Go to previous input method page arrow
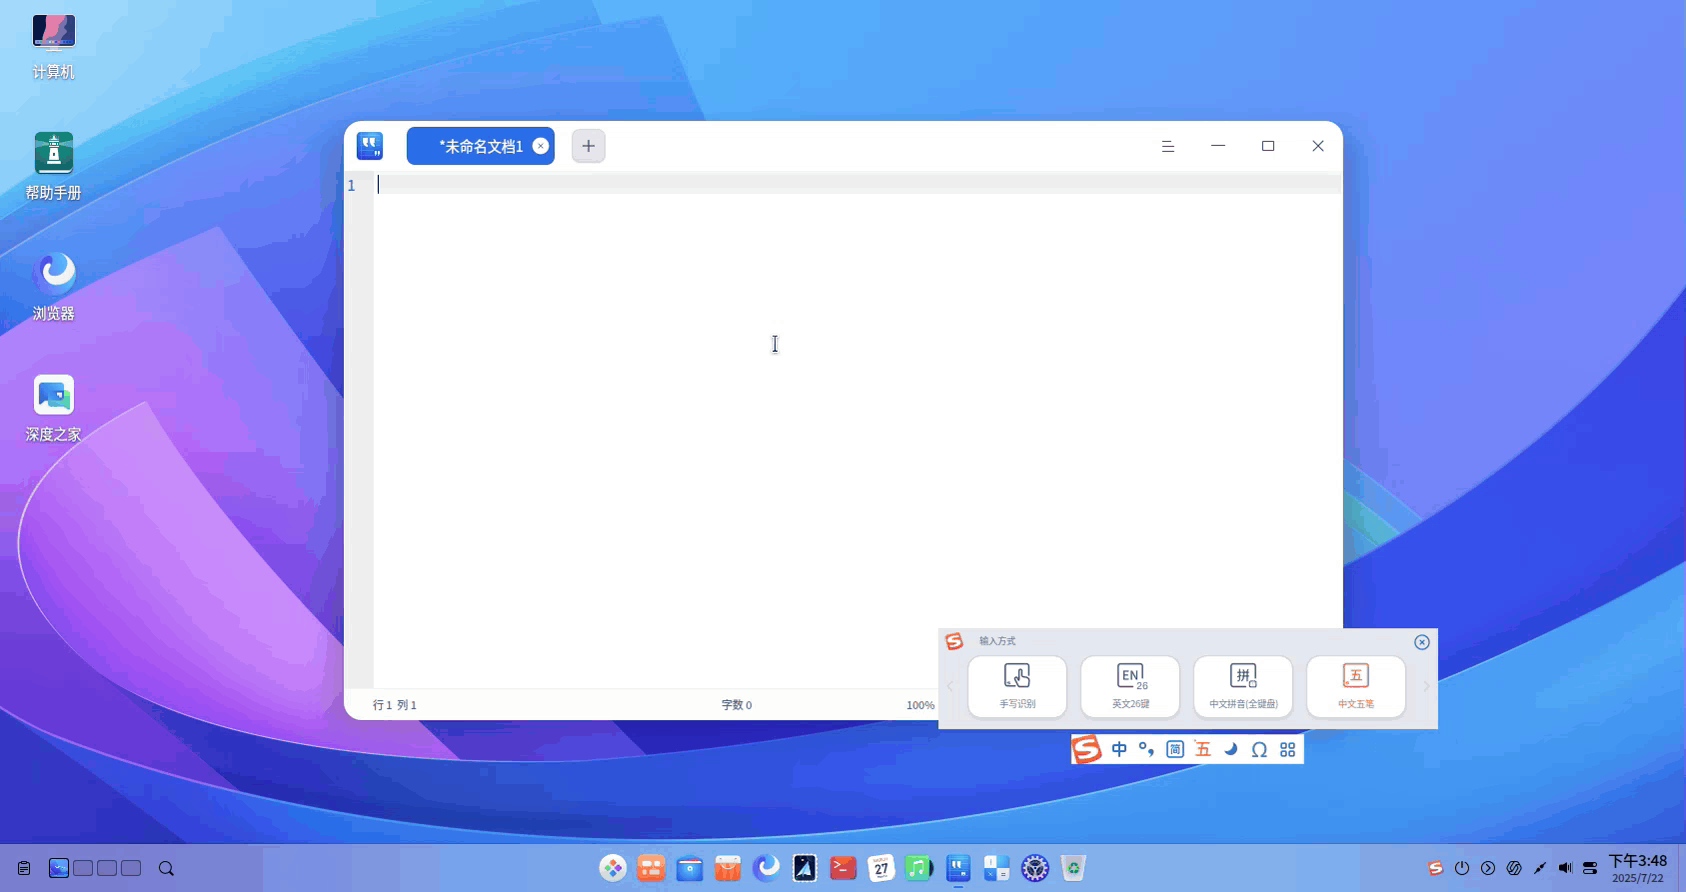1686x892 pixels. tap(950, 687)
